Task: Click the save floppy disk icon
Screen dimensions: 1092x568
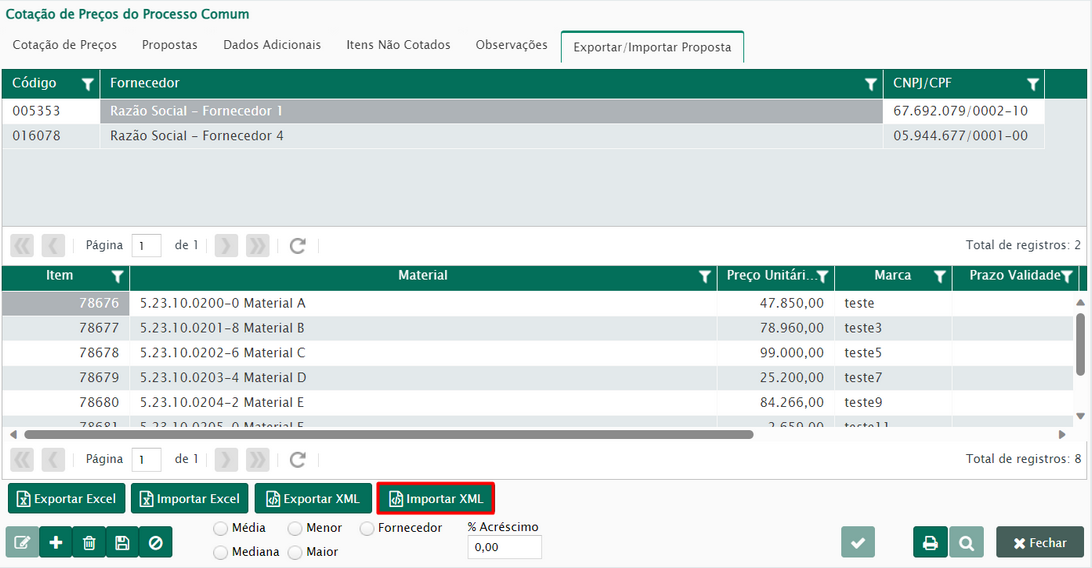Action: pyautogui.click(x=122, y=542)
